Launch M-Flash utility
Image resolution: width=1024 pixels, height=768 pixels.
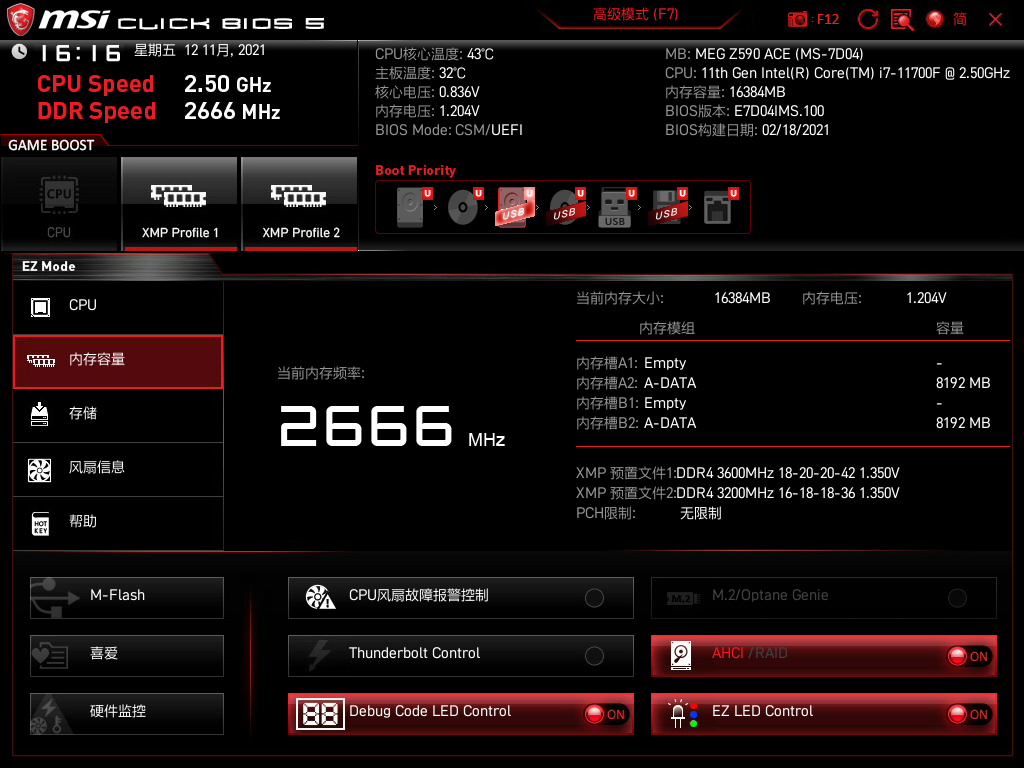(x=127, y=597)
